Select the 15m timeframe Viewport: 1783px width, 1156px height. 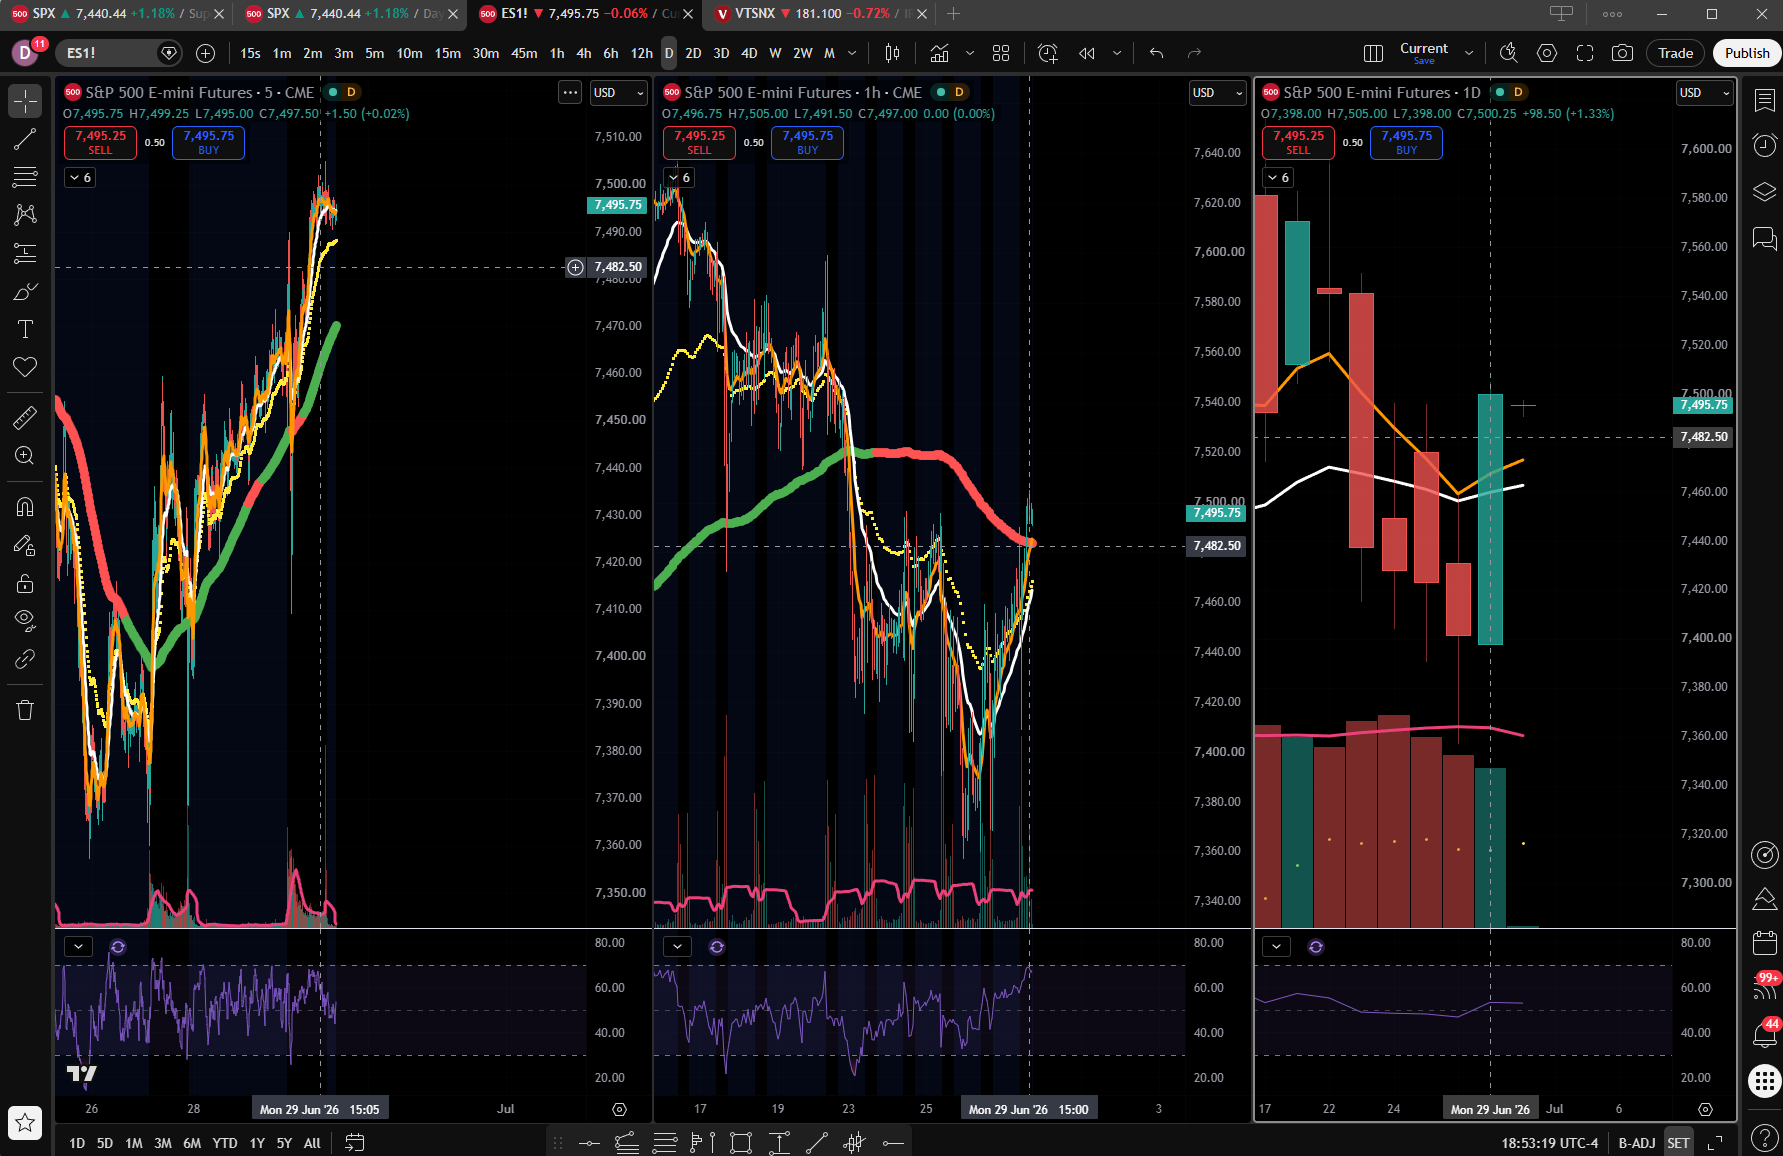[x=447, y=53]
